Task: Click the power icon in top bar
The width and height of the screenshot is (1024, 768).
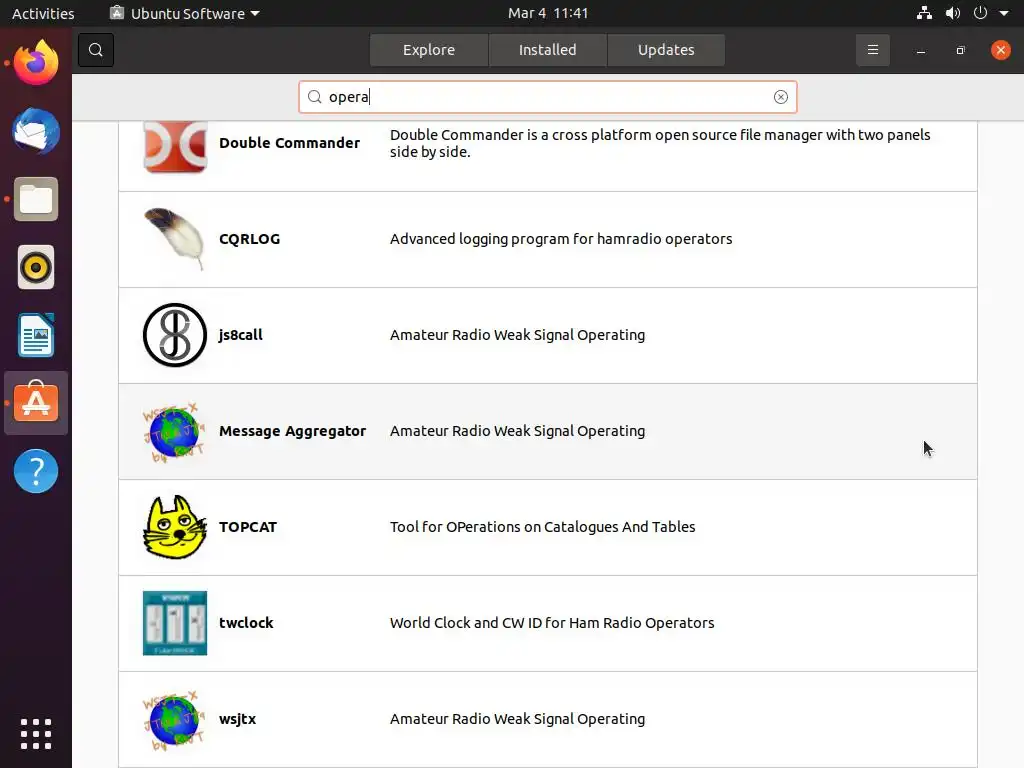Action: pyautogui.click(x=980, y=13)
